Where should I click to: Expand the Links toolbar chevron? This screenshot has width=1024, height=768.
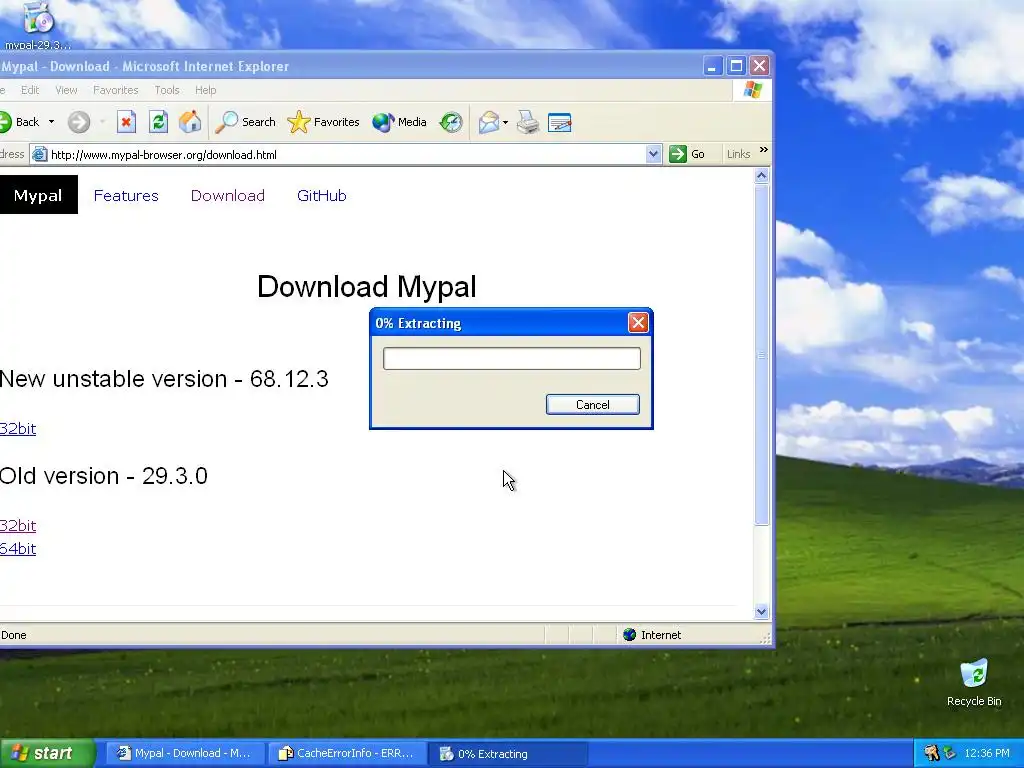click(x=763, y=150)
